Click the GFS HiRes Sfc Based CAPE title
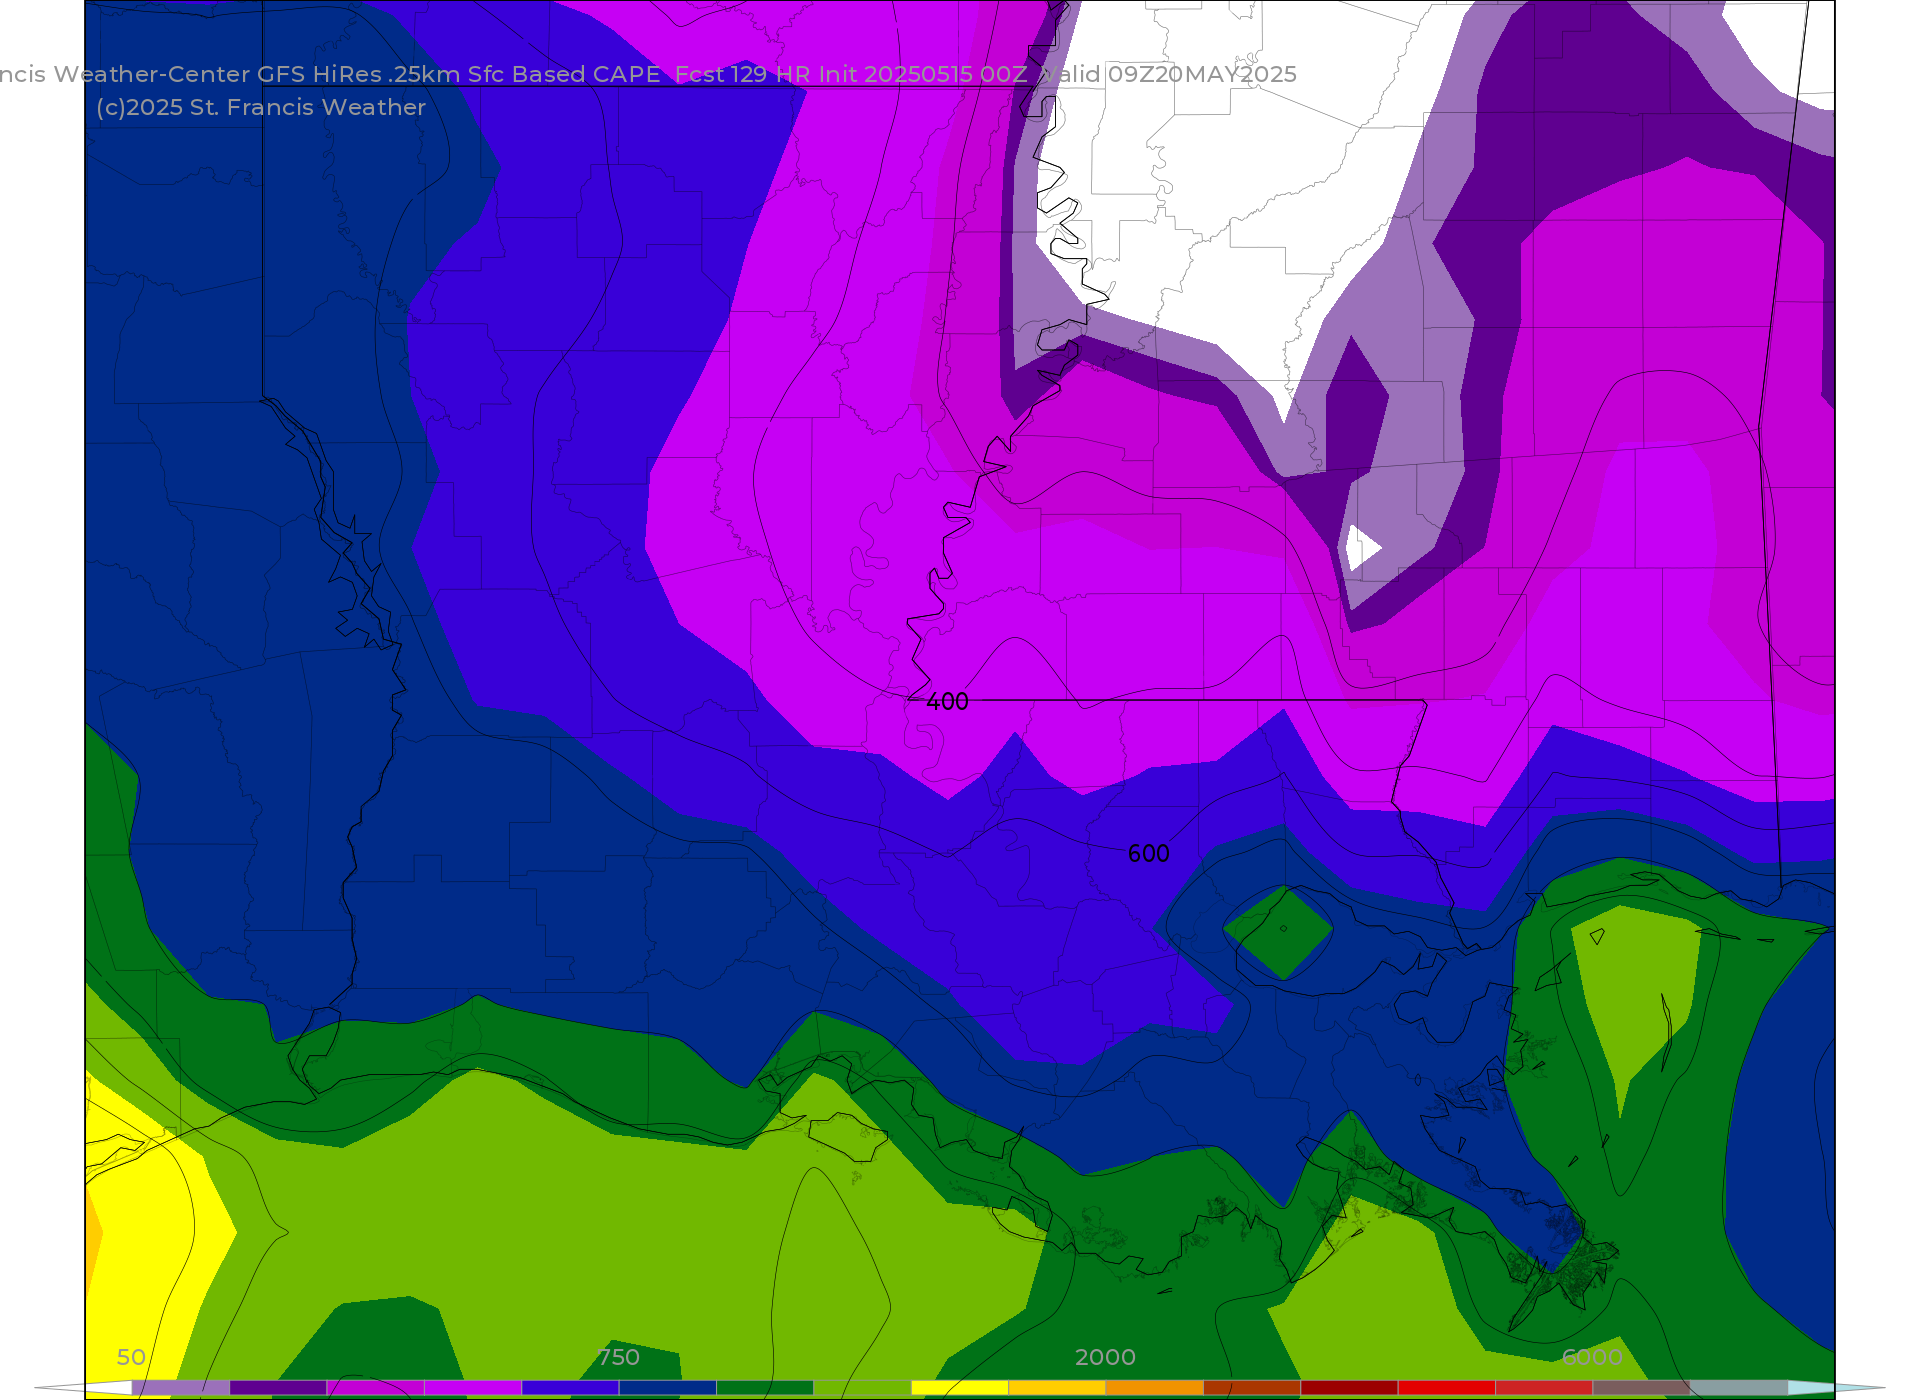 648,74
